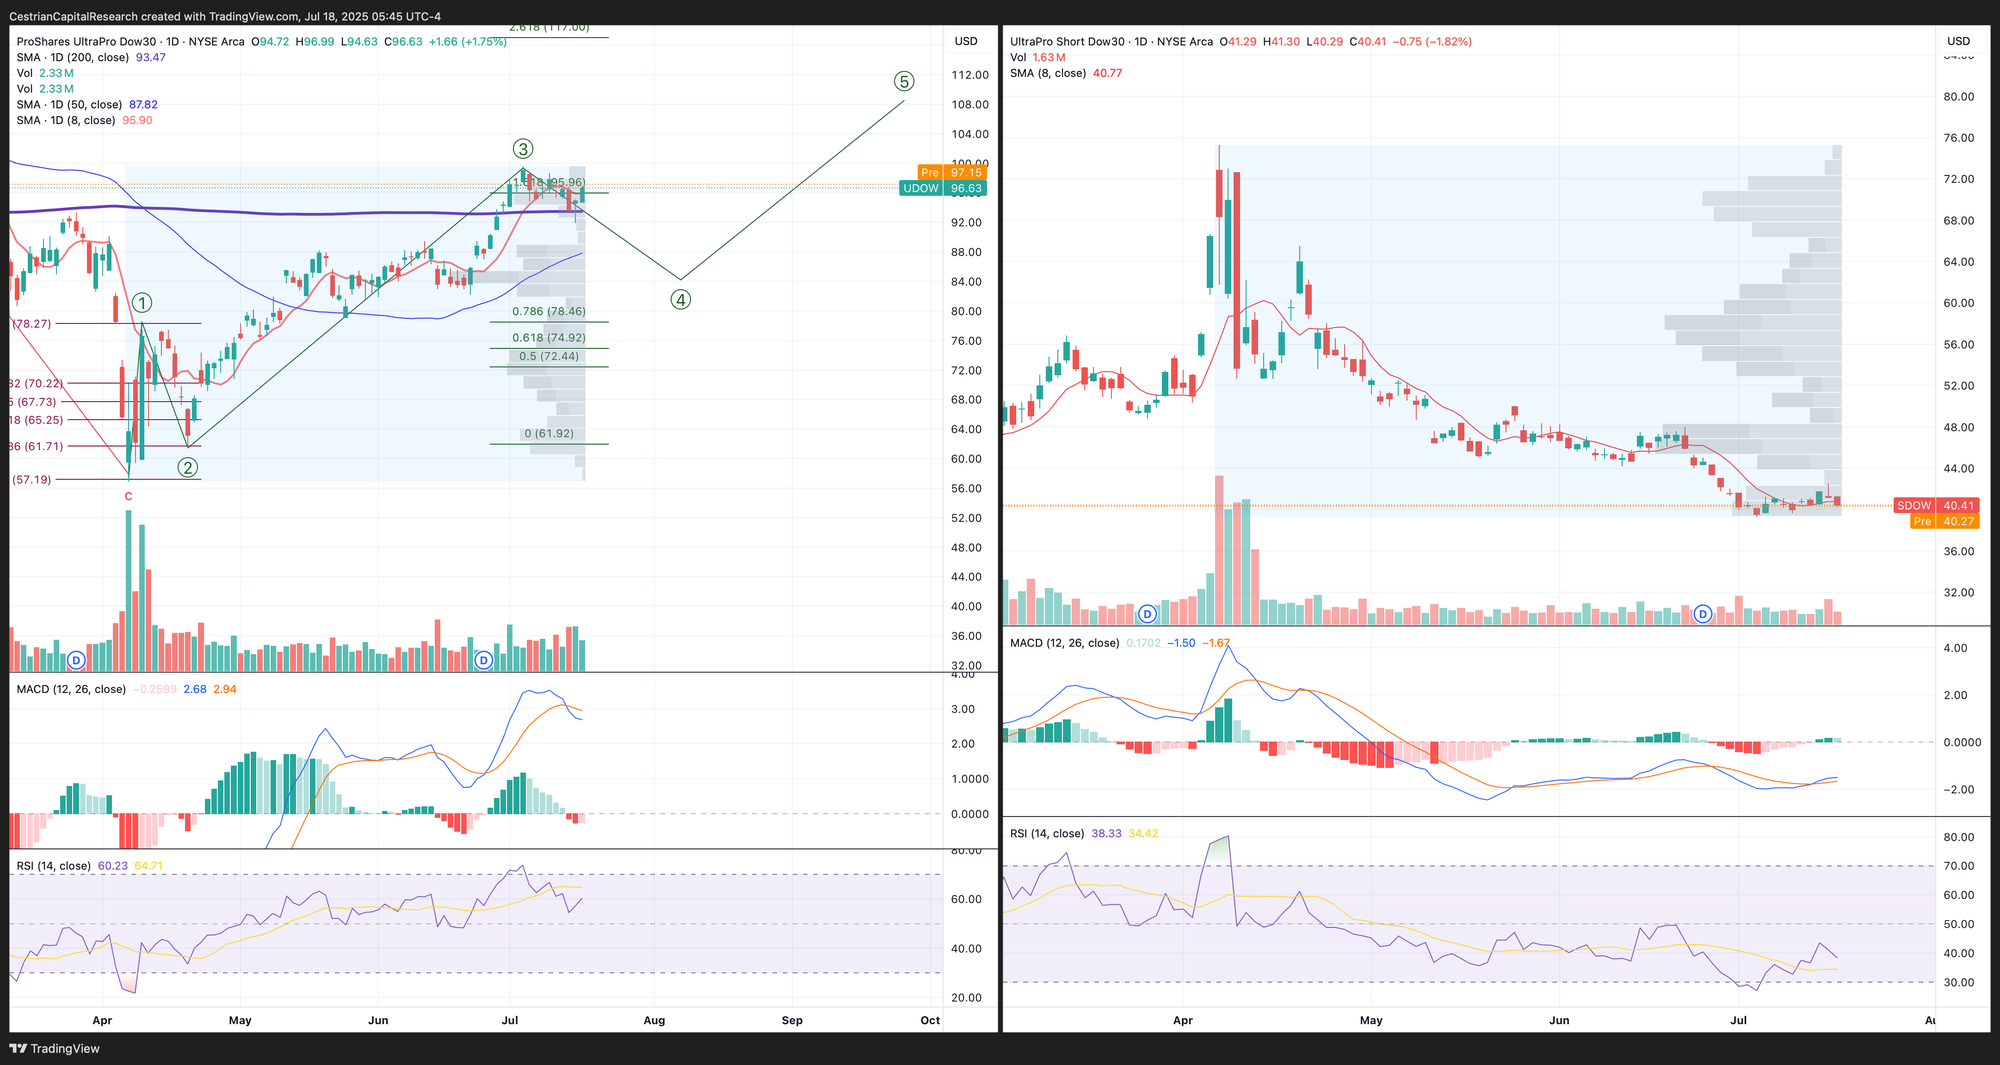Open the USD currency selector on the UDOW chart
This screenshot has width=2000, height=1065.
pyautogui.click(x=966, y=41)
